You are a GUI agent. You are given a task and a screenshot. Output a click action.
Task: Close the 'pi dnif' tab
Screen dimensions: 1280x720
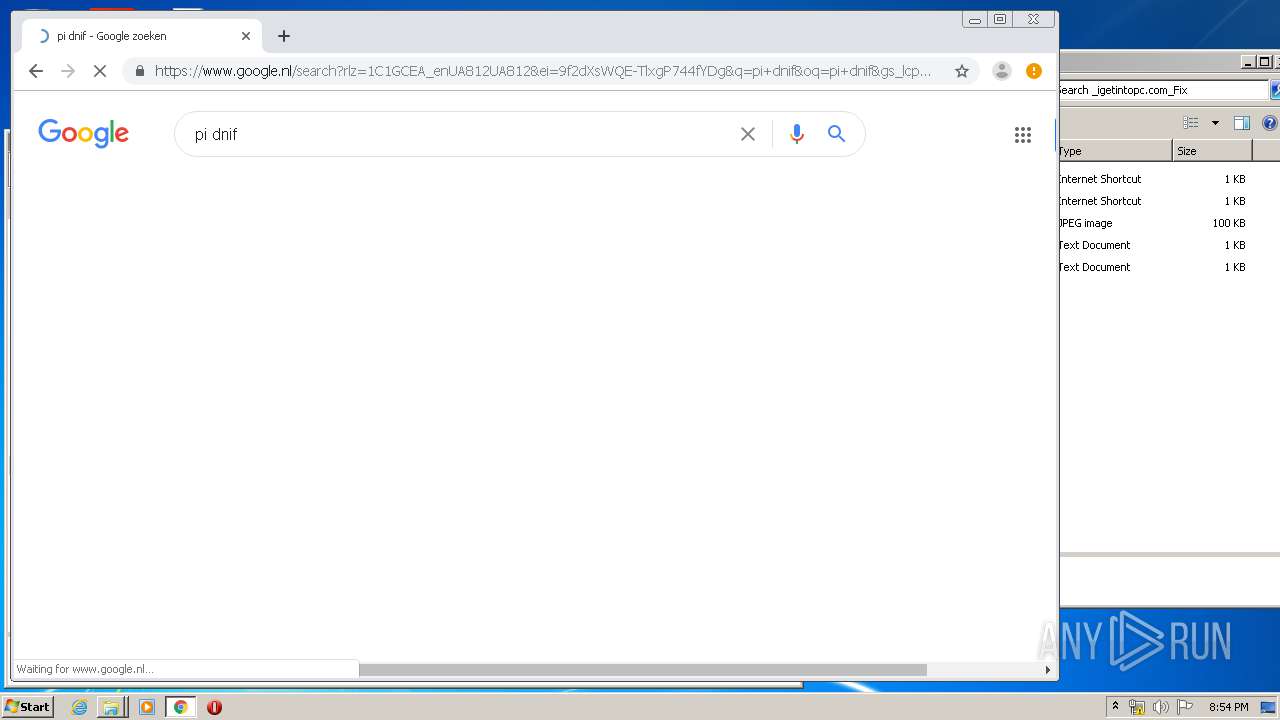[x=246, y=36]
